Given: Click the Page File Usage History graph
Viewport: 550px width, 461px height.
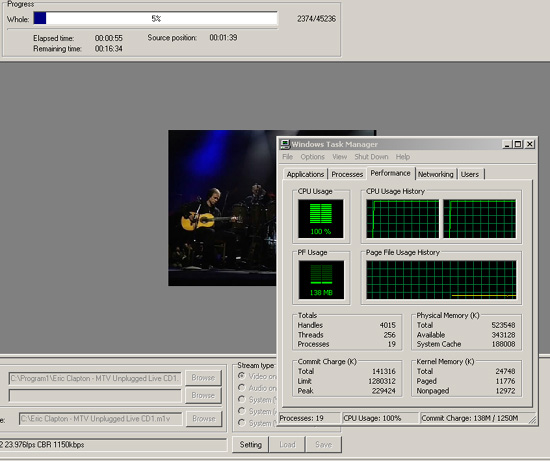Looking at the screenshot, I should click(x=441, y=280).
